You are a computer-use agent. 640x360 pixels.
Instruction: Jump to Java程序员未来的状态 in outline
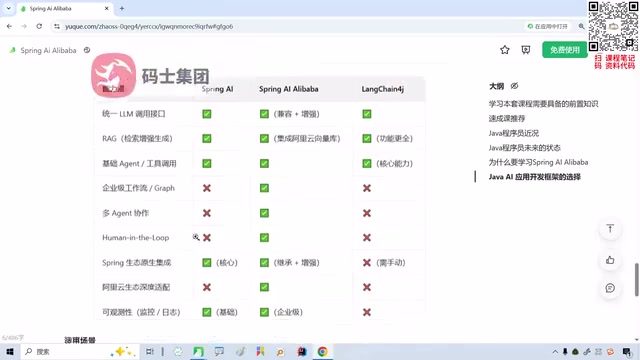pyautogui.click(x=524, y=148)
